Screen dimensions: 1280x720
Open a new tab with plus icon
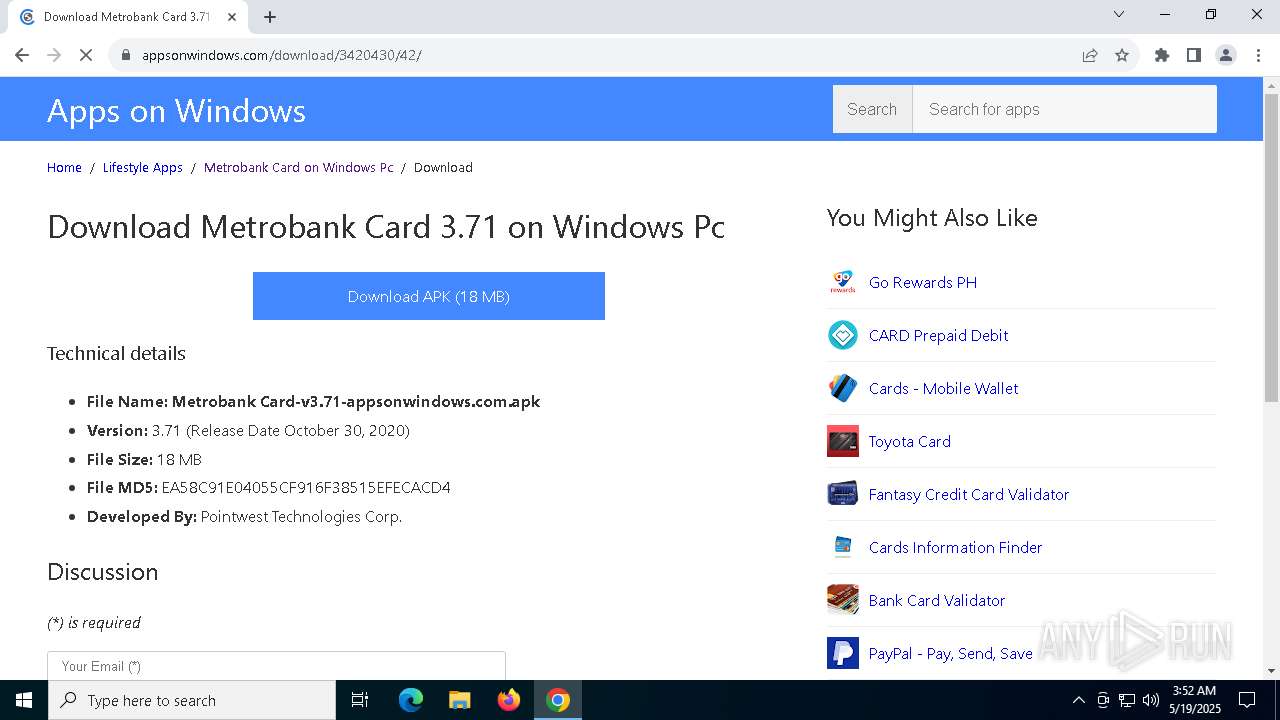pos(270,16)
